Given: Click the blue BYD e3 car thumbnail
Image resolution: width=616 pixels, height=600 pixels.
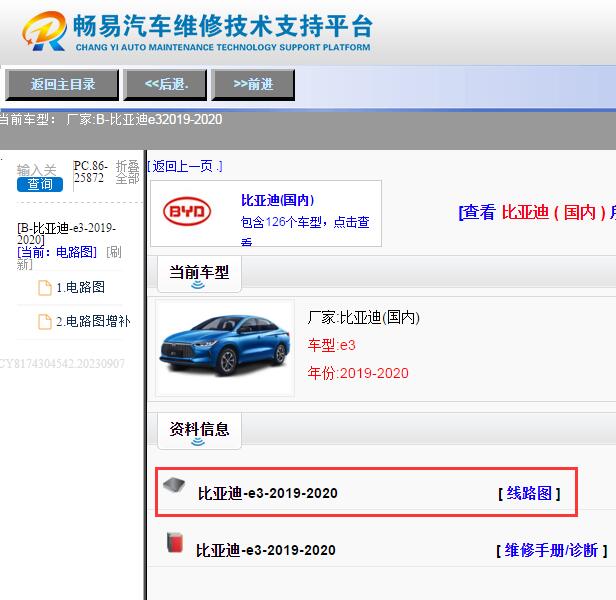Looking at the screenshot, I should [x=225, y=347].
